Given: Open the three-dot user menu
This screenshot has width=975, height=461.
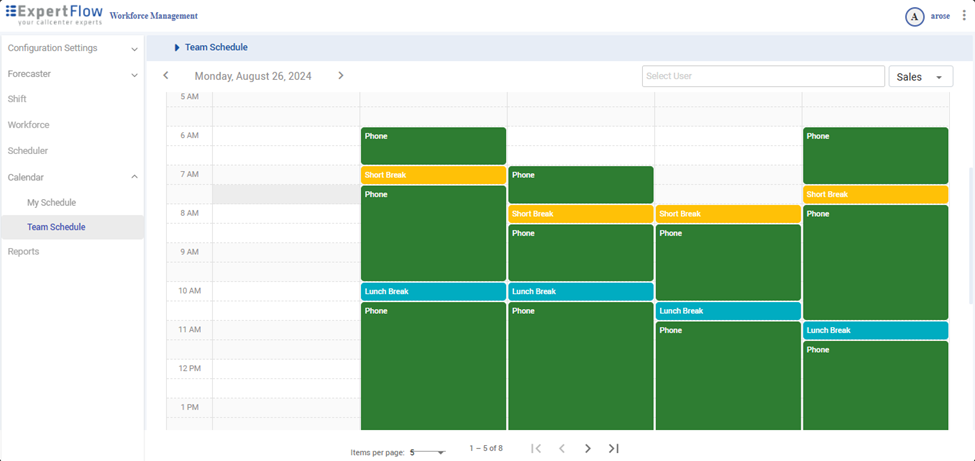Looking at the screenshot, I should pos(964,16).
